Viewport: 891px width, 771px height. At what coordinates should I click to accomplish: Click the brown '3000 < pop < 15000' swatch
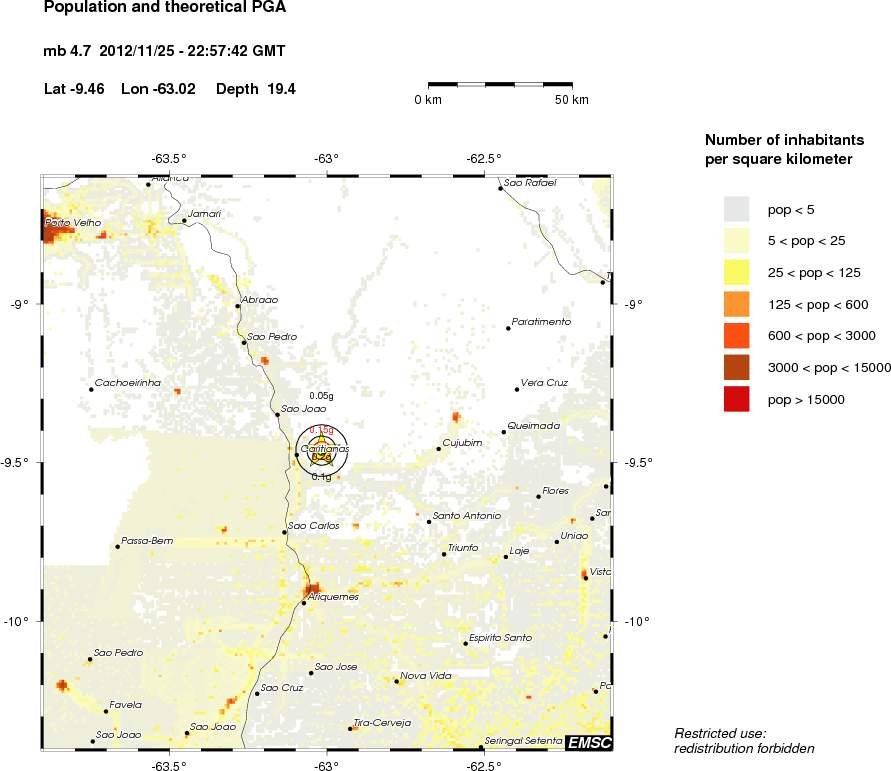click(x=736, y=368)
